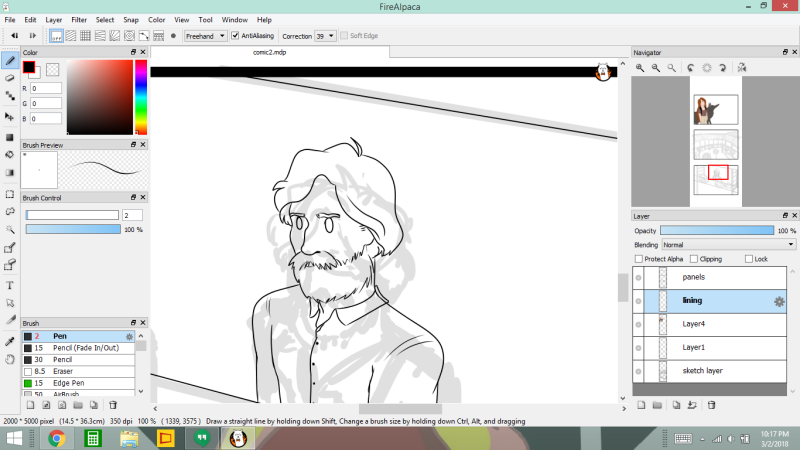Select the Pencil (Fade In/Out) brush
The width and height of the screenshot is (800, 450).
pos(80,347)
